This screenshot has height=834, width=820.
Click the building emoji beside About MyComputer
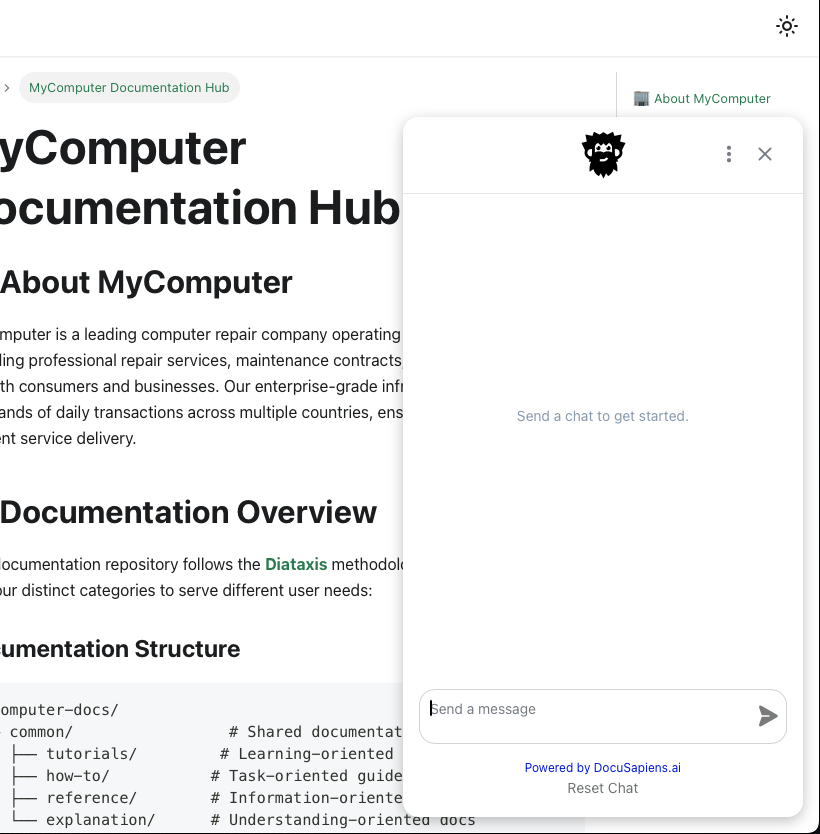pyautogui.click(x=640, y=98)
